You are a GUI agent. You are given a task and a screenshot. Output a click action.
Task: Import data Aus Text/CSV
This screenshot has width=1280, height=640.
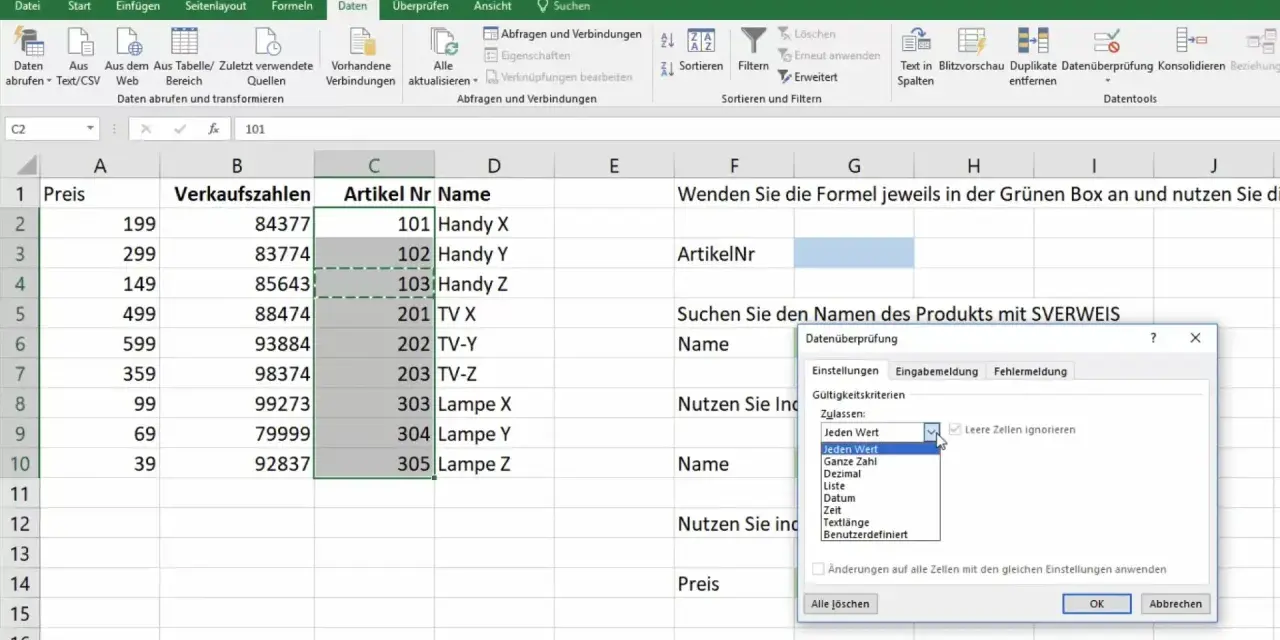[x=79, y=57]
